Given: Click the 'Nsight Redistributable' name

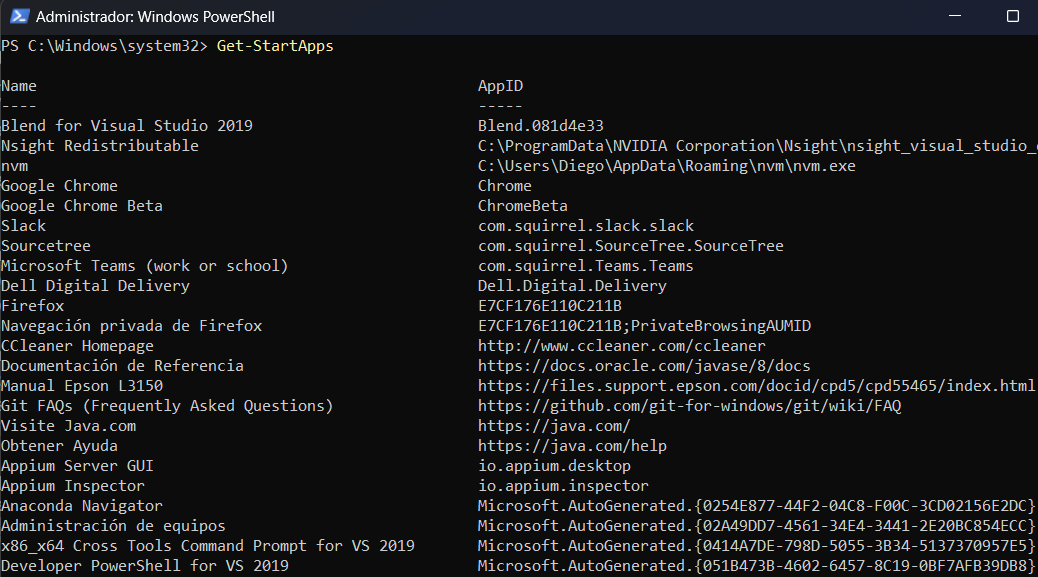Looking at the screenshot, I should pos(100,146).
